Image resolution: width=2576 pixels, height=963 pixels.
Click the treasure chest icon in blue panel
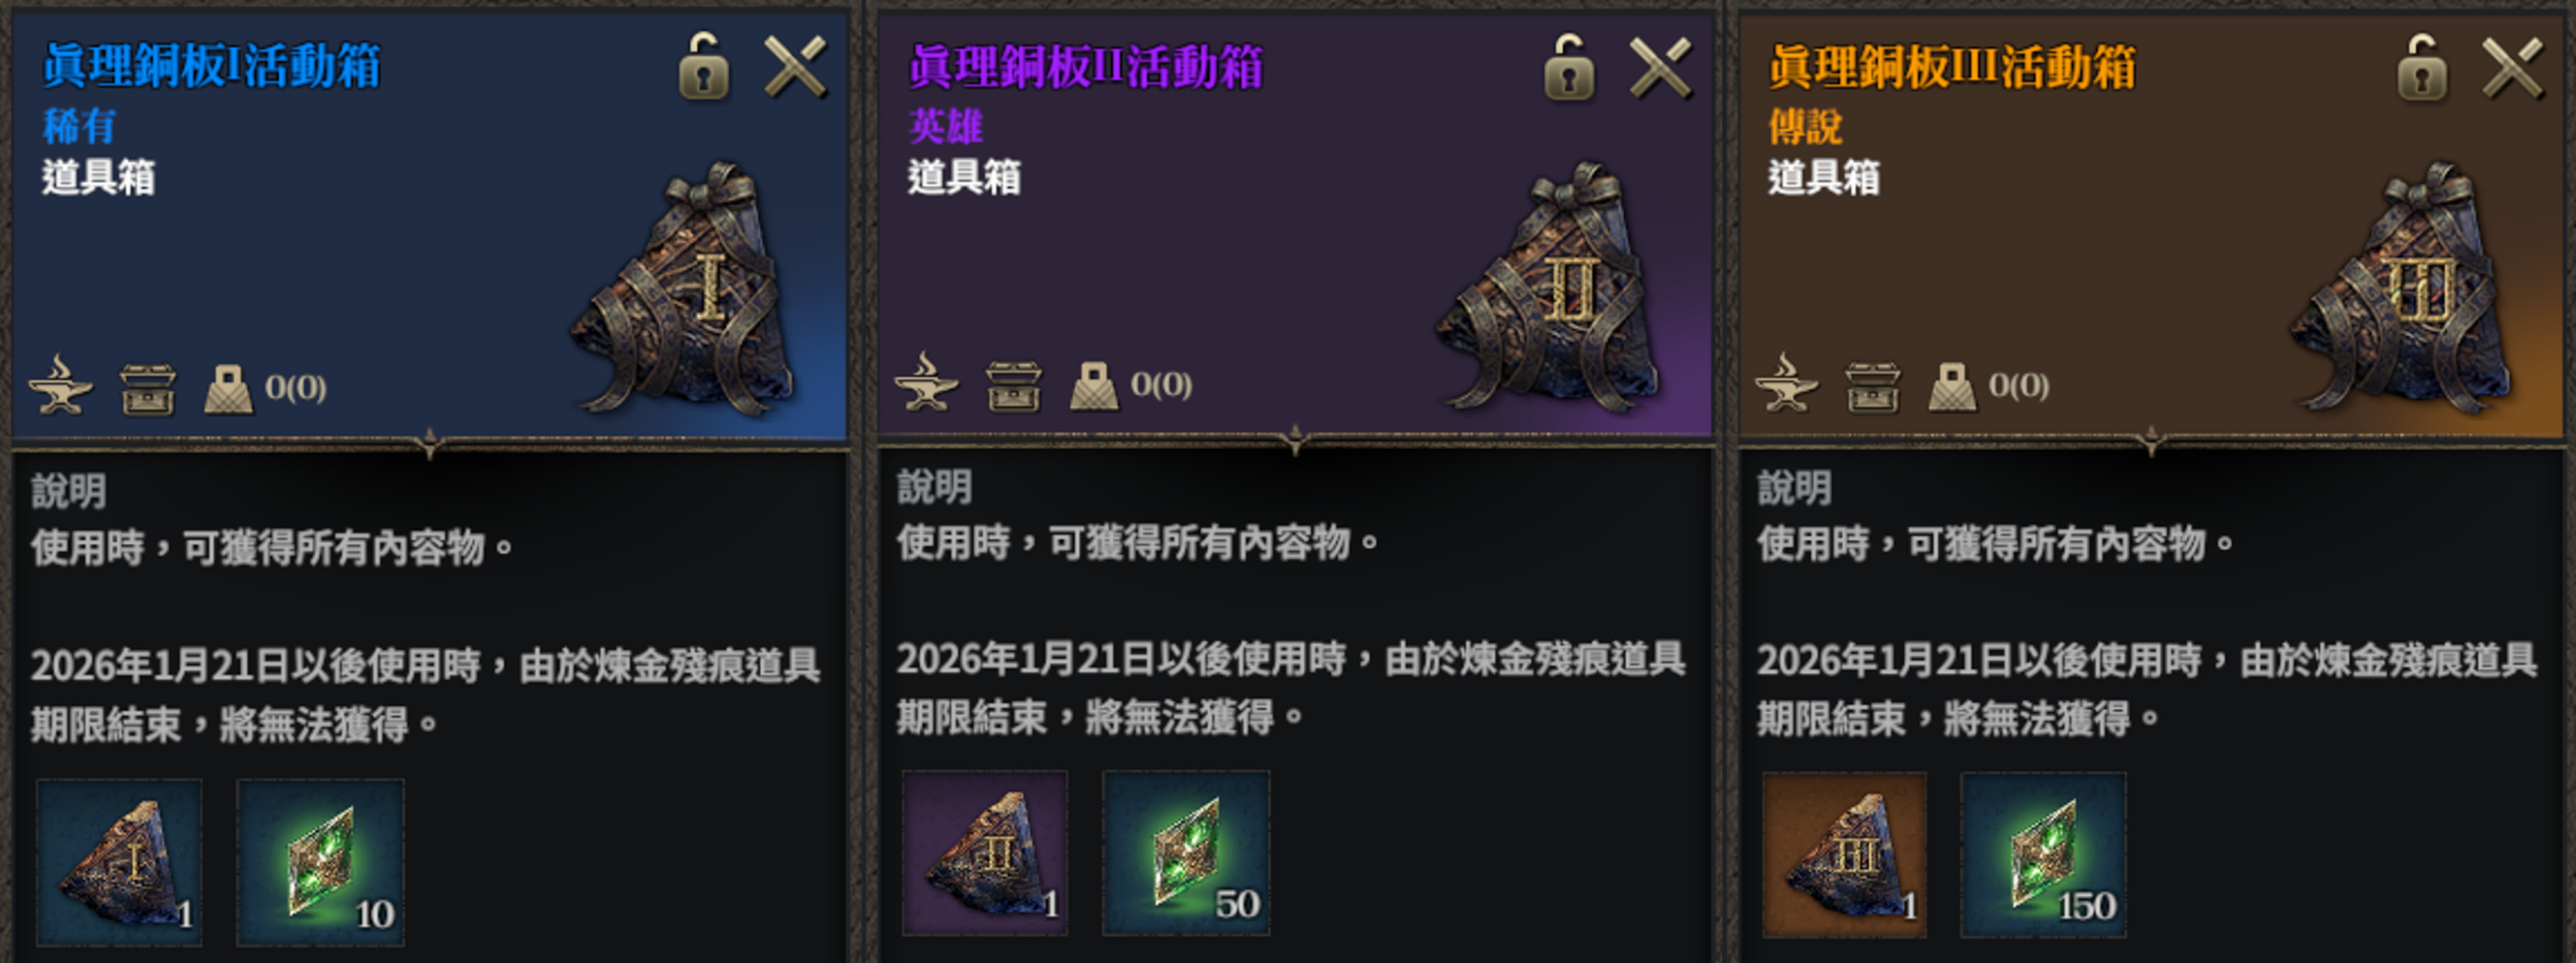point(148,389)
